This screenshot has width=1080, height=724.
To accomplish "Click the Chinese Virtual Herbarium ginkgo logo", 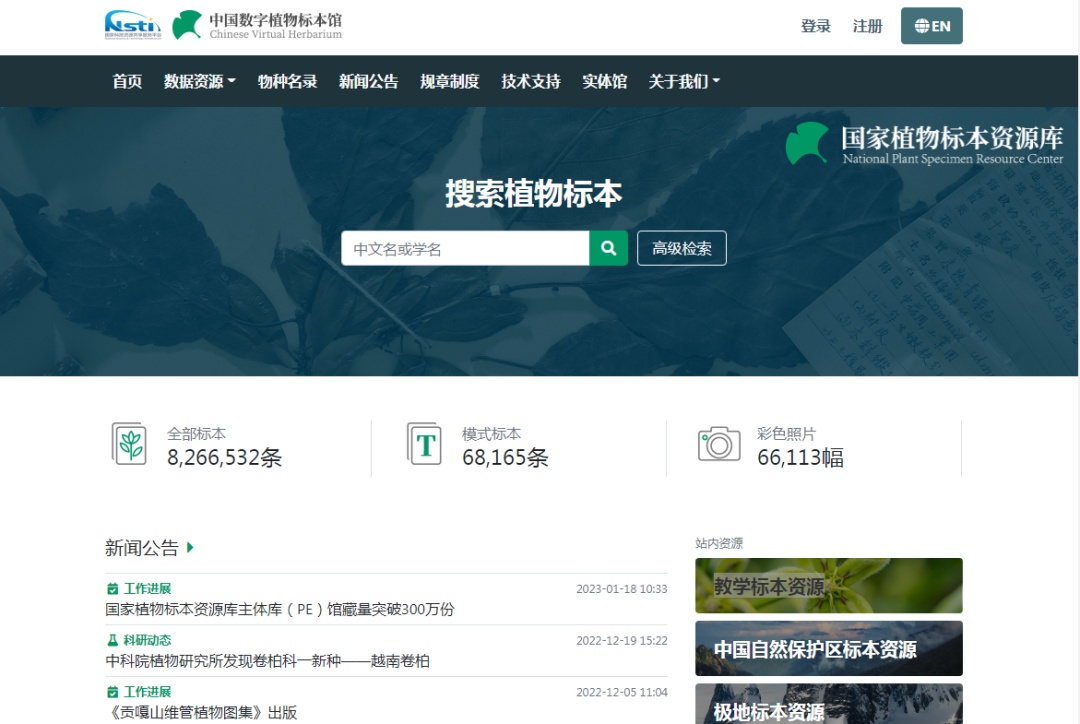I will point(187,25).
